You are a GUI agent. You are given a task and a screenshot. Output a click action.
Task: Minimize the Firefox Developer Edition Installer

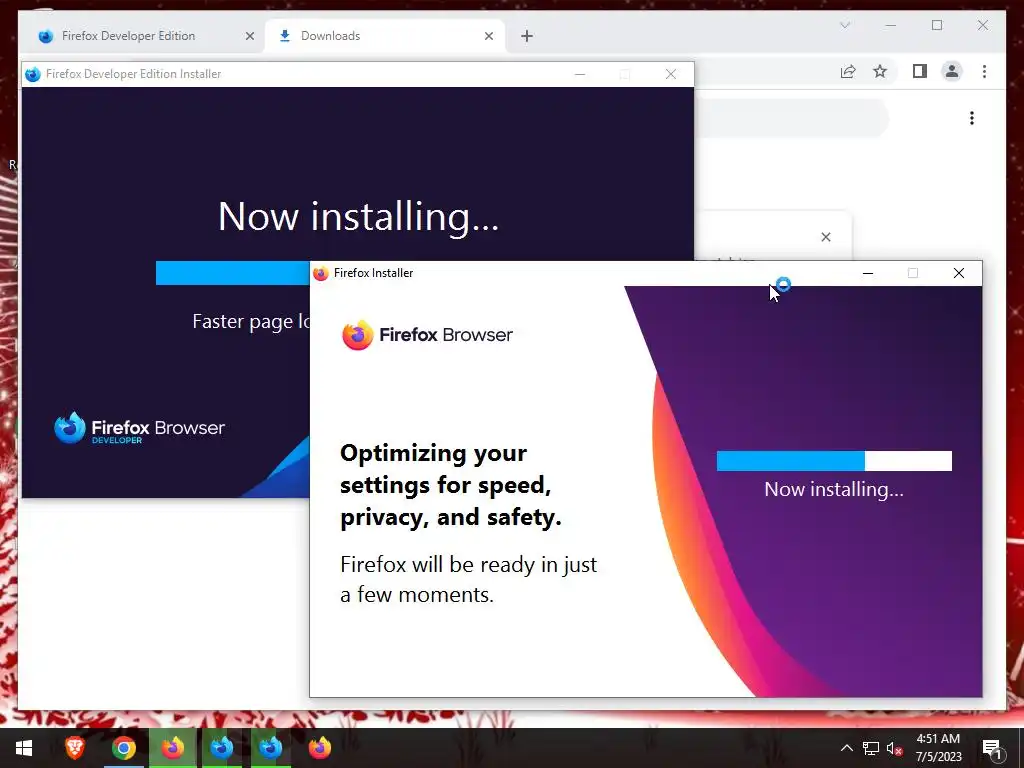579,74
